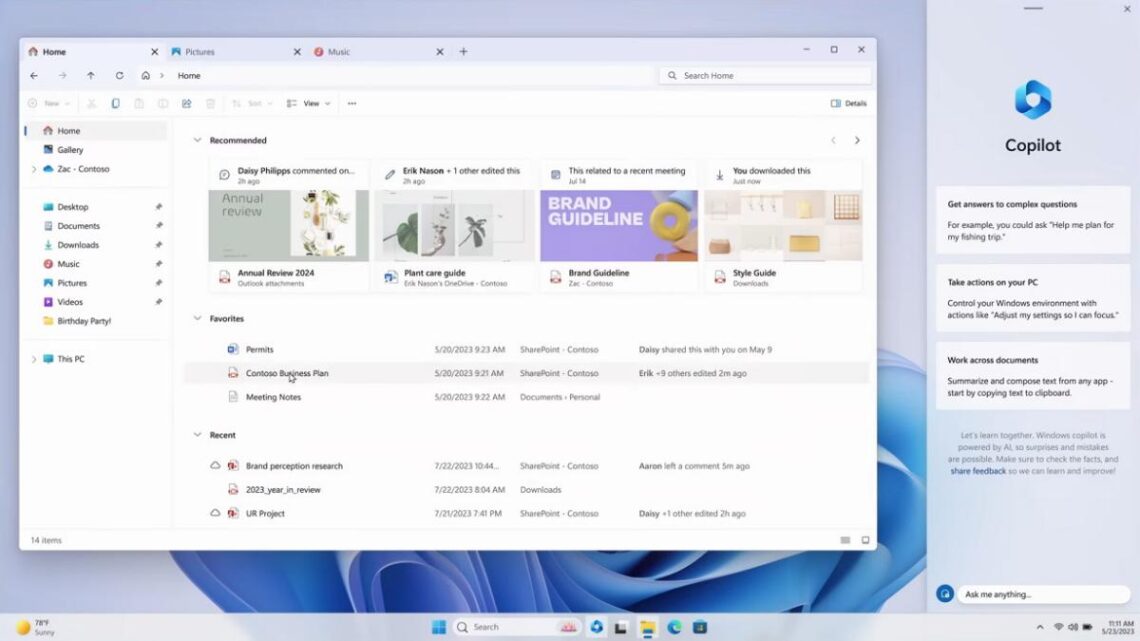Open the Style Guide thumbnail
The image size is (1140, 641).
coord(783,225)
